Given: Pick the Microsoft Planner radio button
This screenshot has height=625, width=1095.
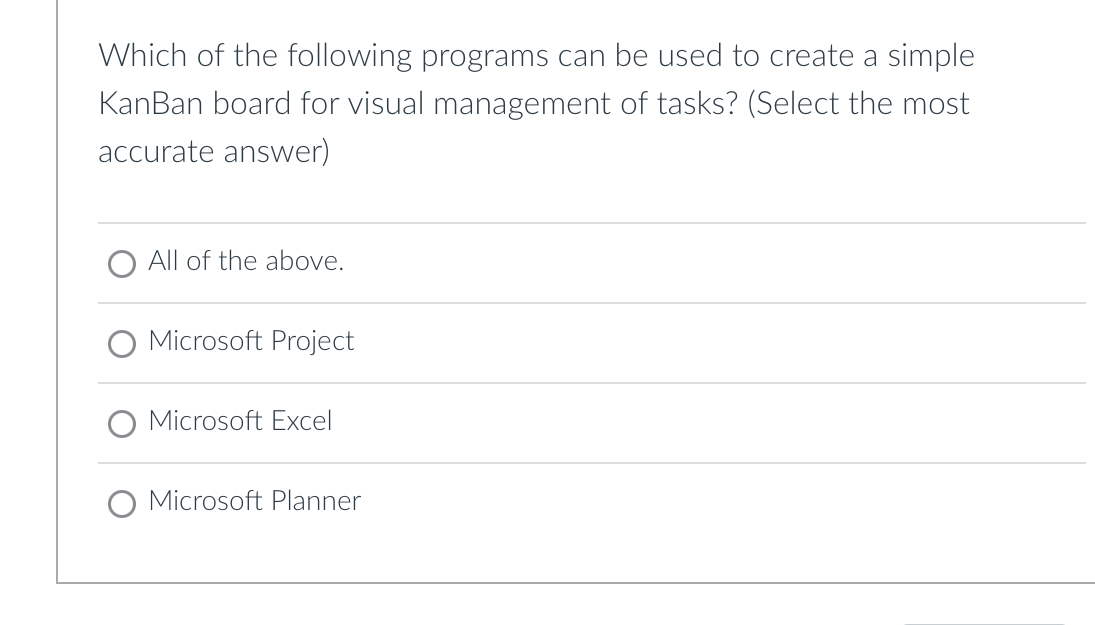Looking at the screenshot, I should tap(122, 503).
